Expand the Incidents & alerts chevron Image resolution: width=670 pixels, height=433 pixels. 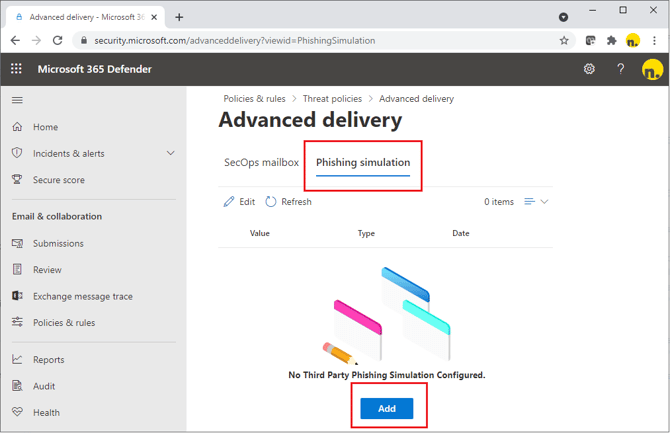click(170, 153)
